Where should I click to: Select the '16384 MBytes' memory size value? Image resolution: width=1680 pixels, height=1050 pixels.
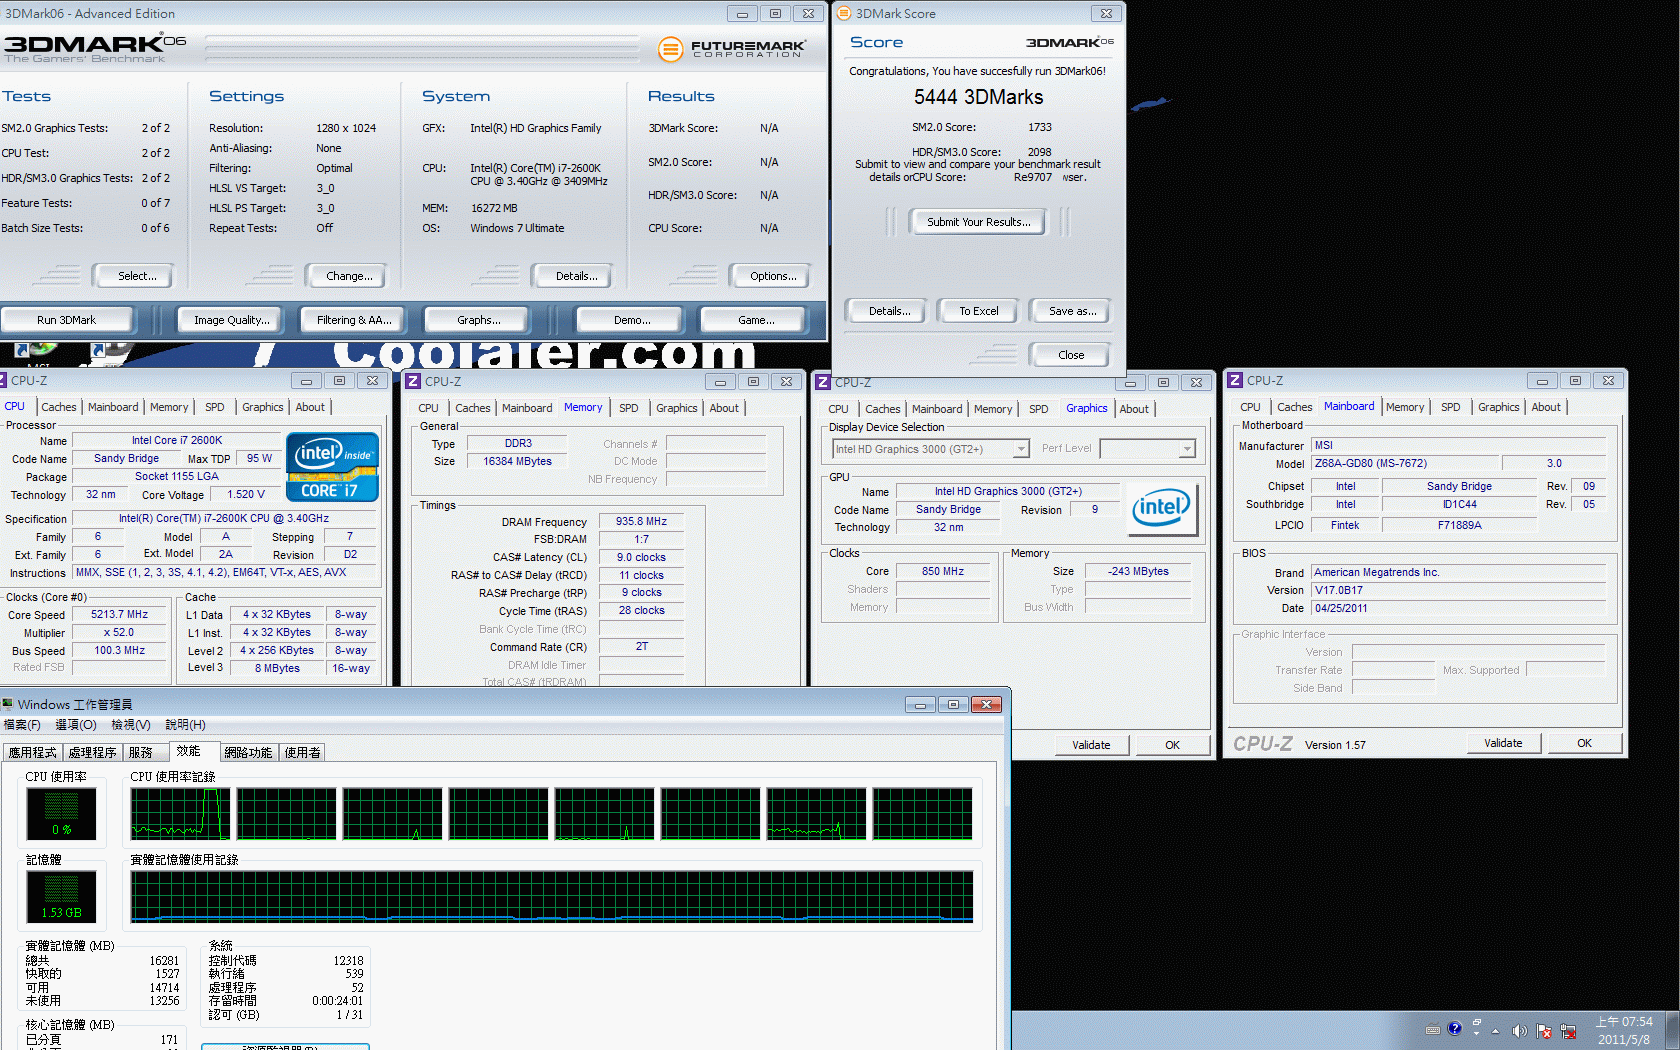517,461
